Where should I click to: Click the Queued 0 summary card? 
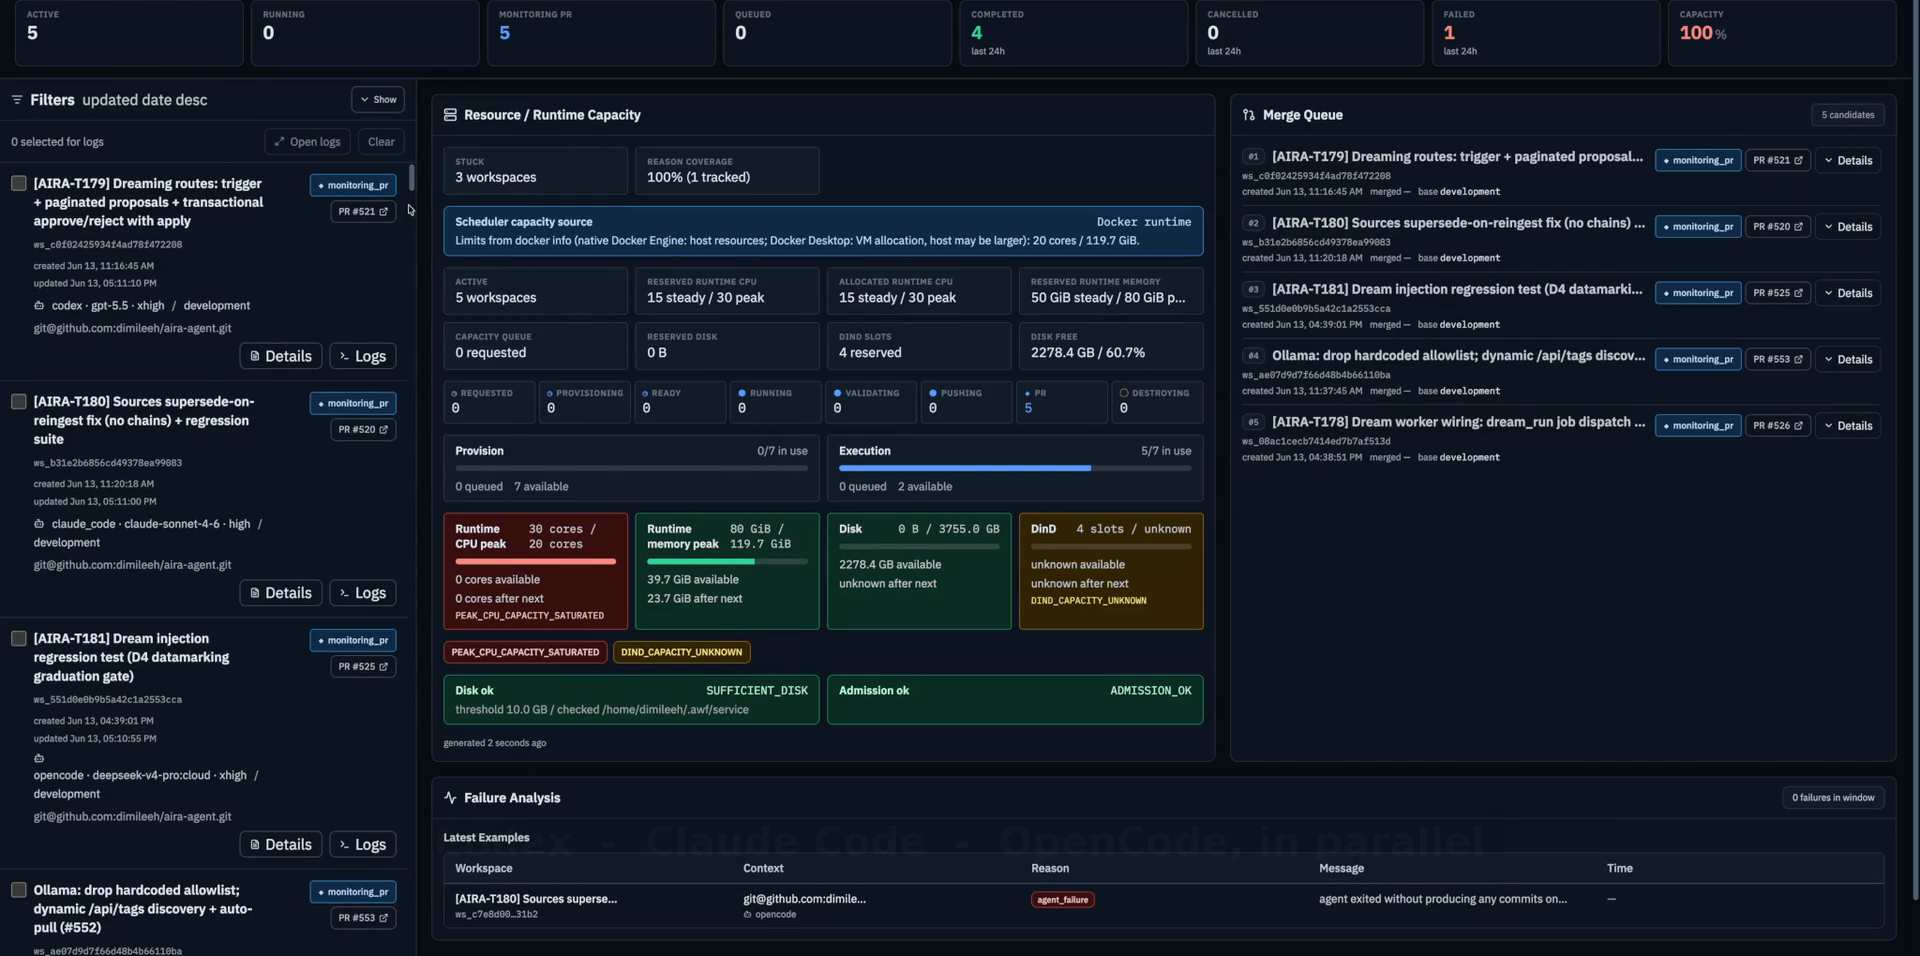(837, 33)
